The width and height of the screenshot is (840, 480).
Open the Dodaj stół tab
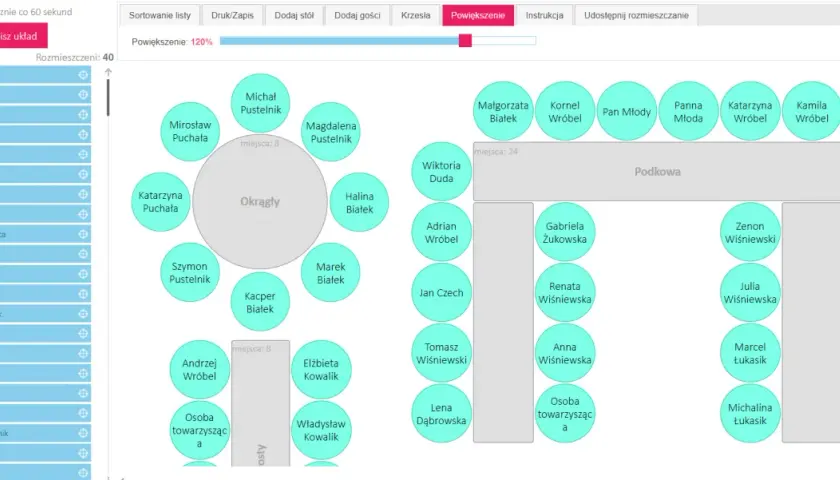pos(294,16)
